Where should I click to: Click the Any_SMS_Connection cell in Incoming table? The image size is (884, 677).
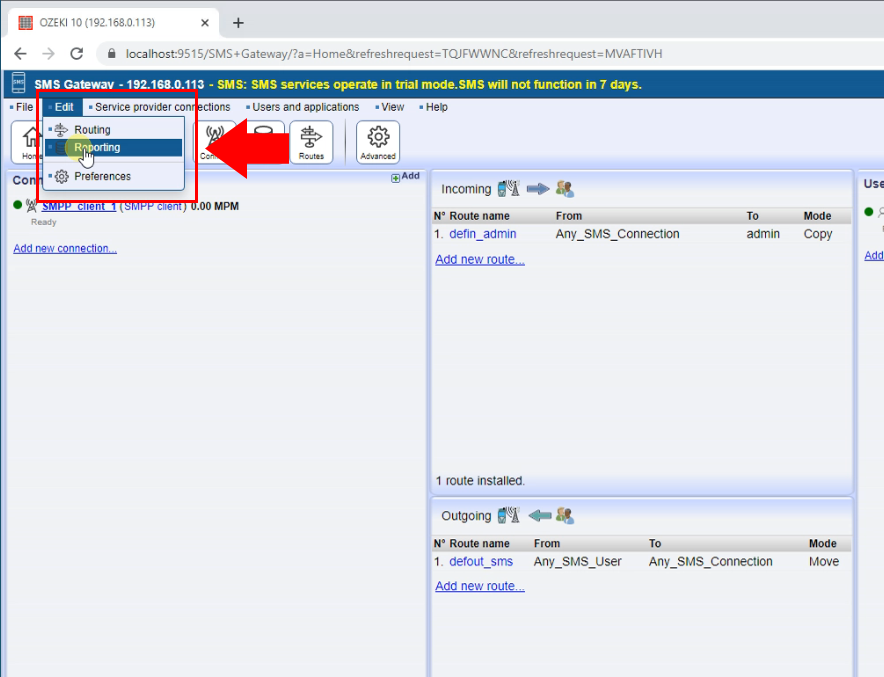617,234
